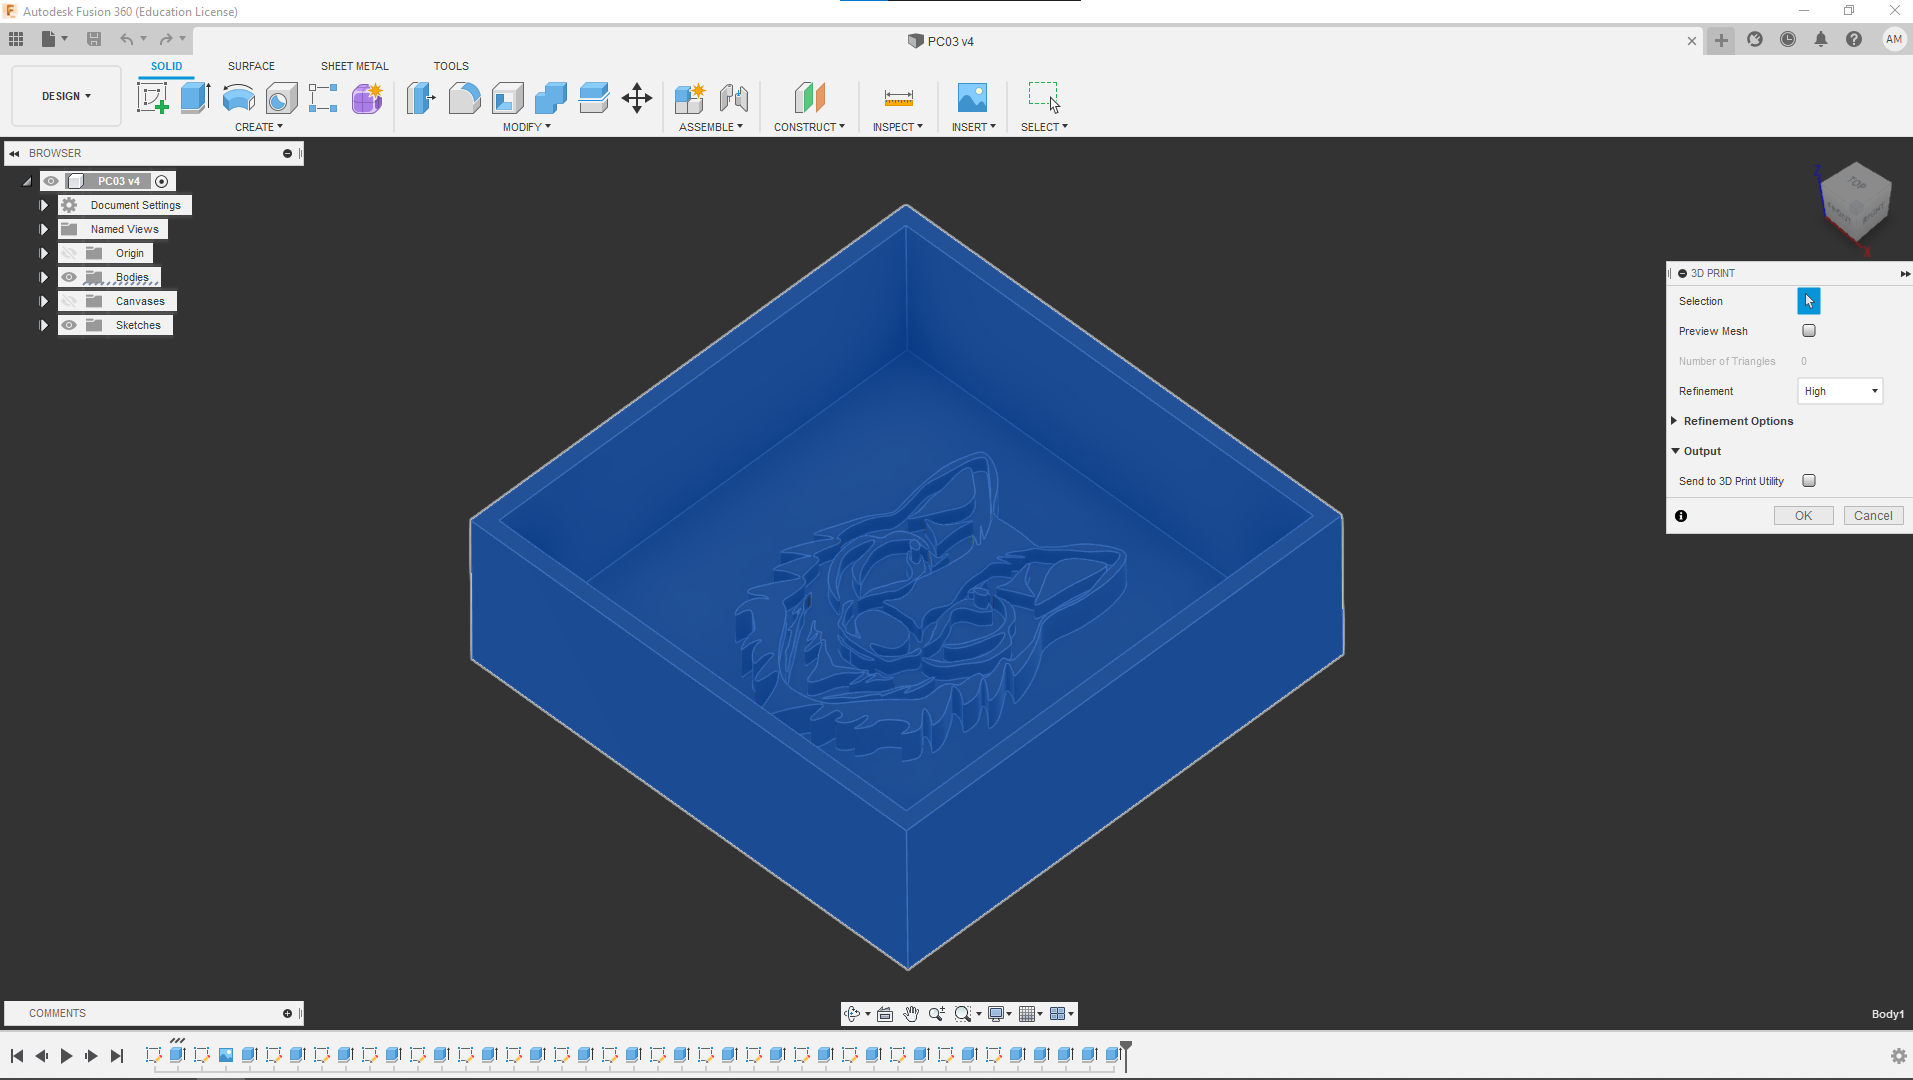The image size is (1913, 1080).
Task: Activate the PC03 v4 component radio button
Action: (x=162, y=181)
